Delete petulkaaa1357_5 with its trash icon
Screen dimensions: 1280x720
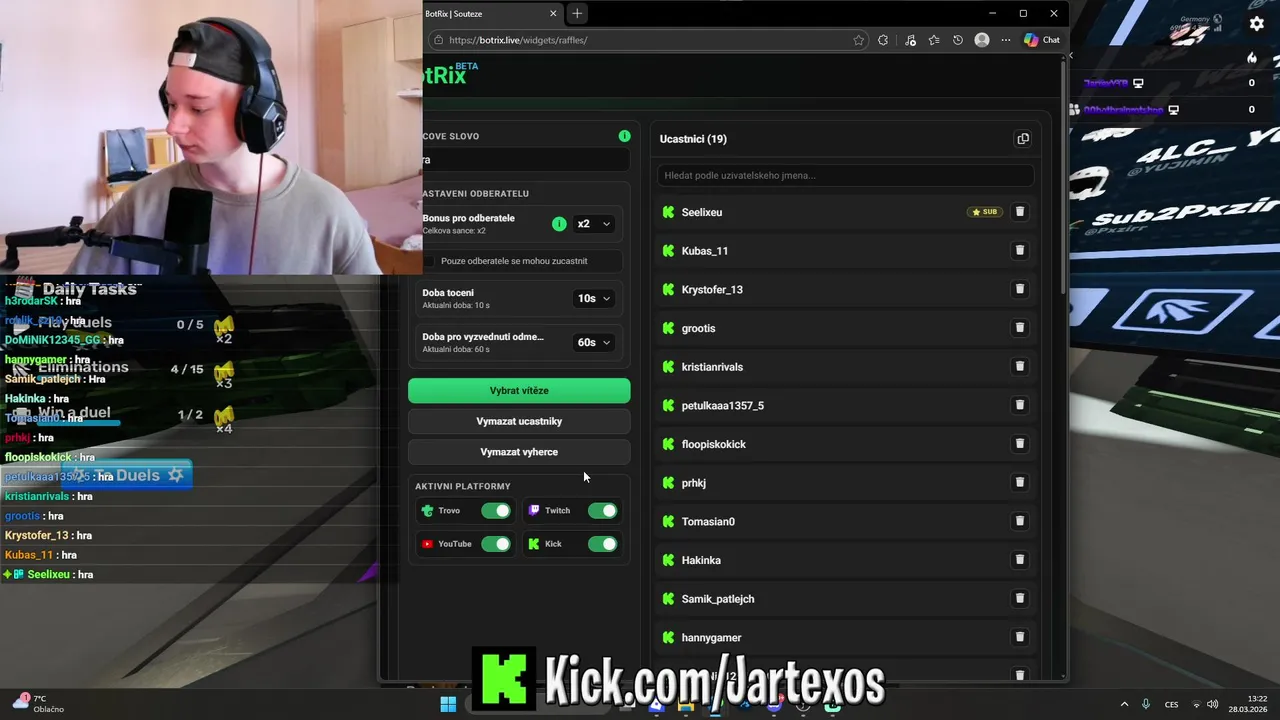pyautogui.click(x=1020, y=405)
